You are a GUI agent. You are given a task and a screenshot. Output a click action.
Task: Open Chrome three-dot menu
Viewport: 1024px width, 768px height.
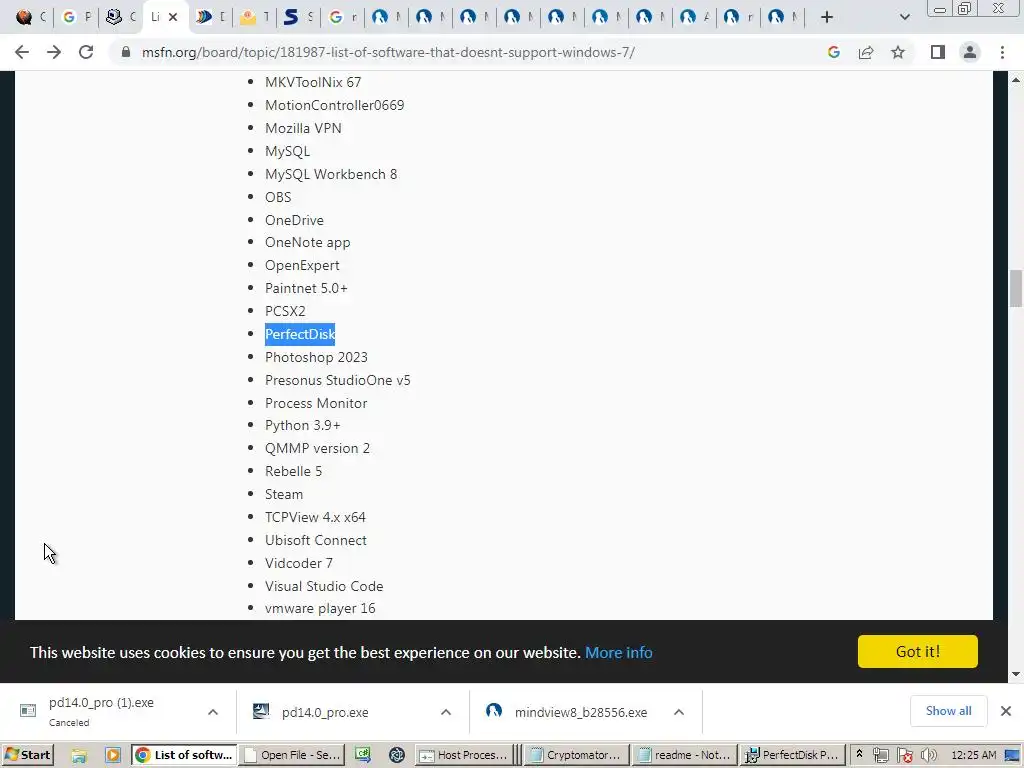click(1002, 52)
